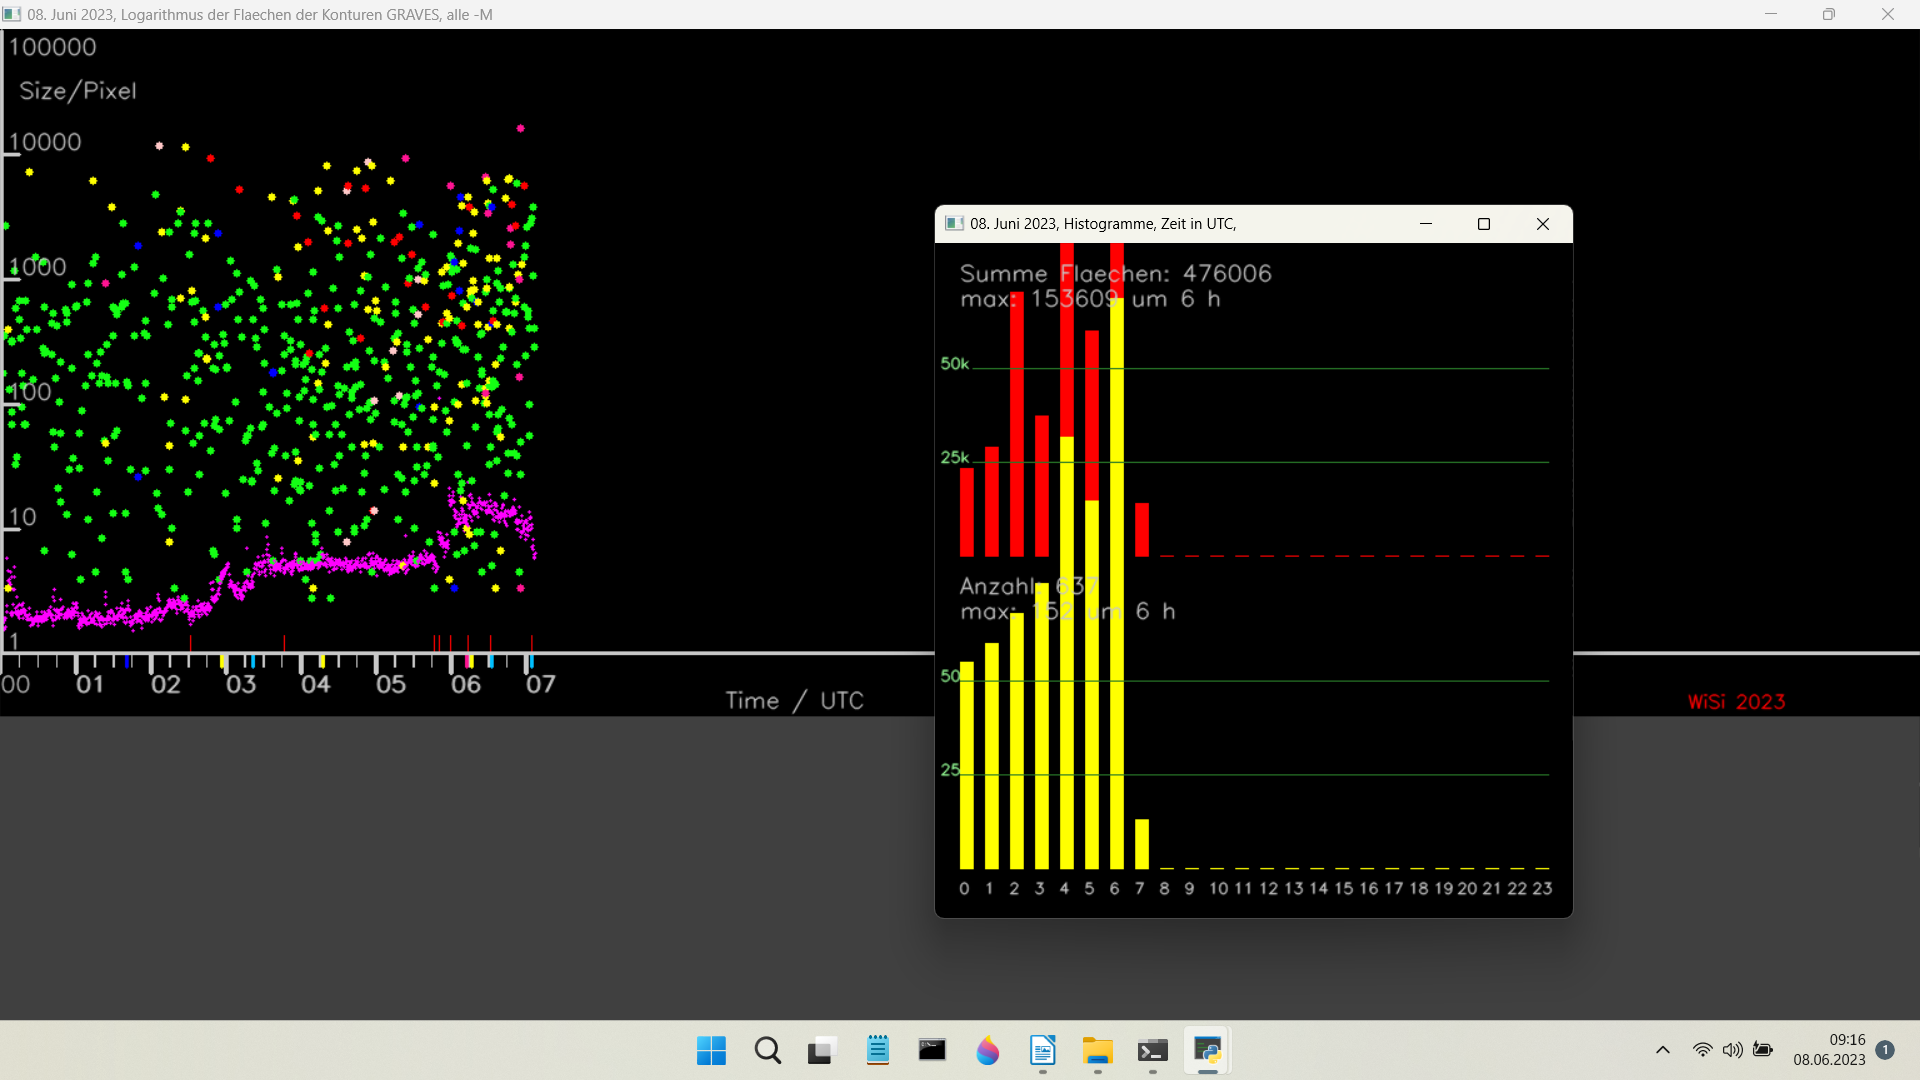Close the main Logarithmus window
Screen dimensions: 1920x1080
point(1888,14)
